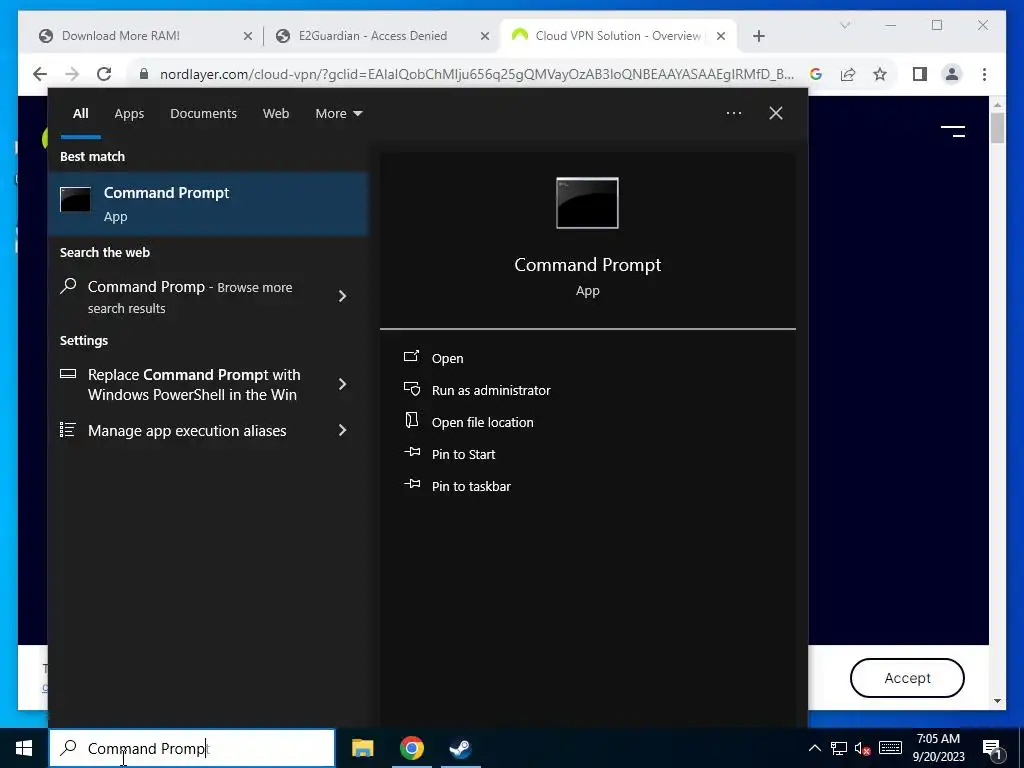Go forward in Chrome
Screen dimensions: 1024x768
point(72,74)
